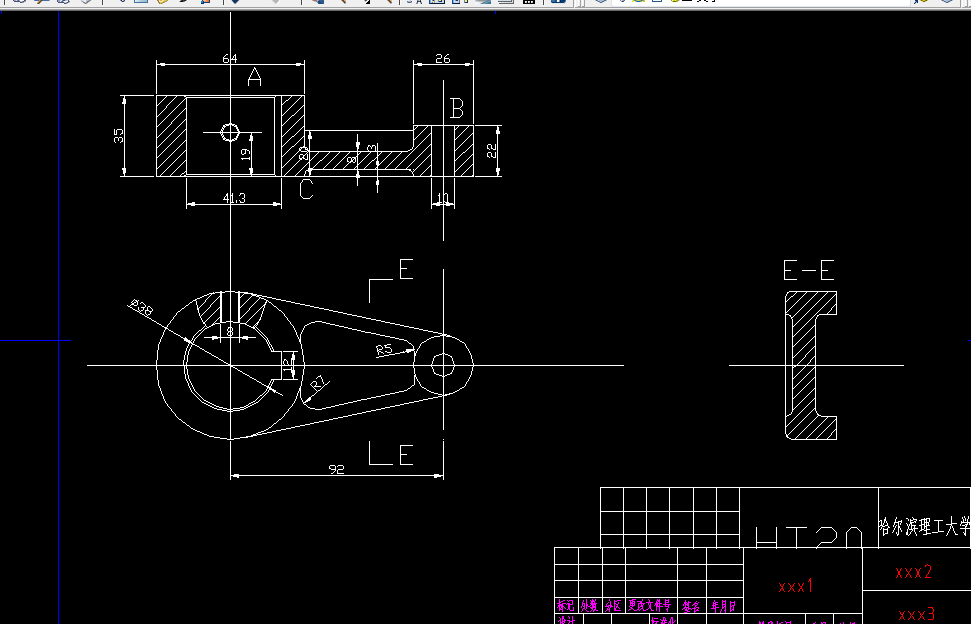Image resolution: width=971 pixels, height=624 pixels.
Task: Select the hatched E-E cross-section shape
Action: [x=811, y=365]
